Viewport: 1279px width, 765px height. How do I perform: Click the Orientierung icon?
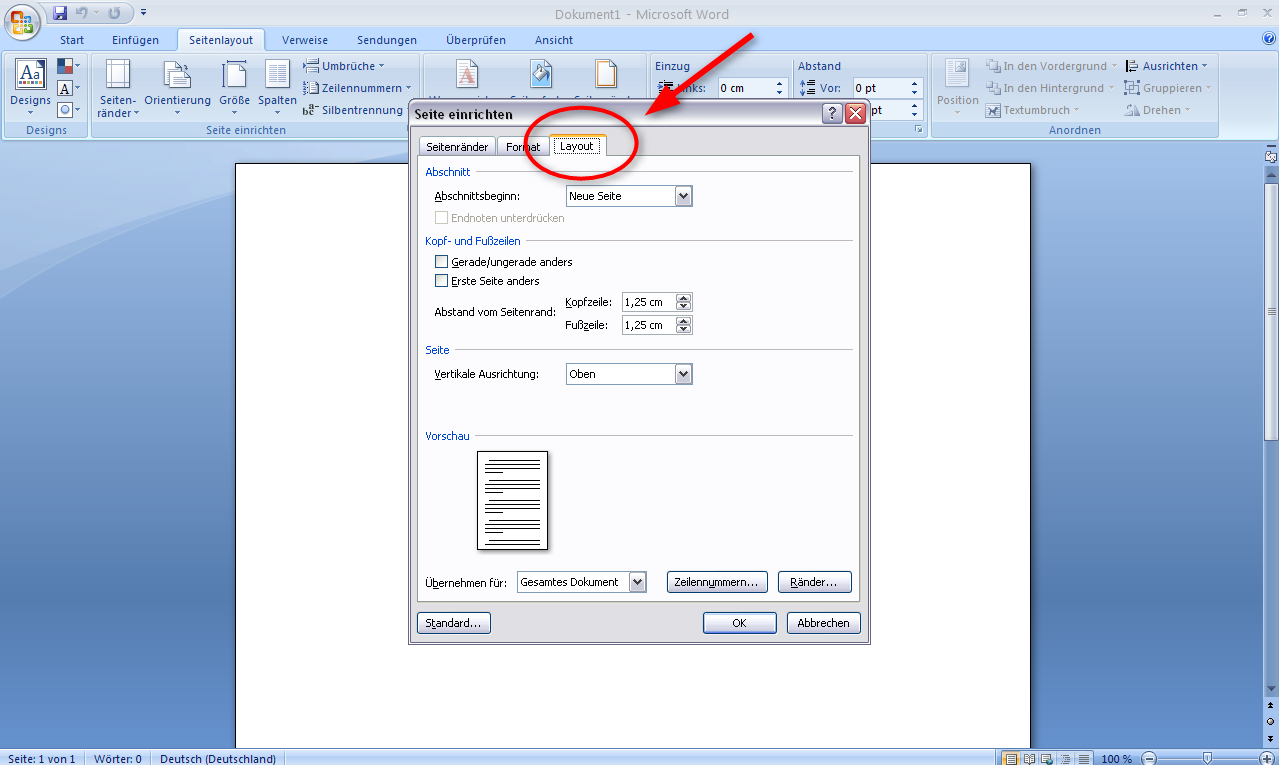coord(177,86)
